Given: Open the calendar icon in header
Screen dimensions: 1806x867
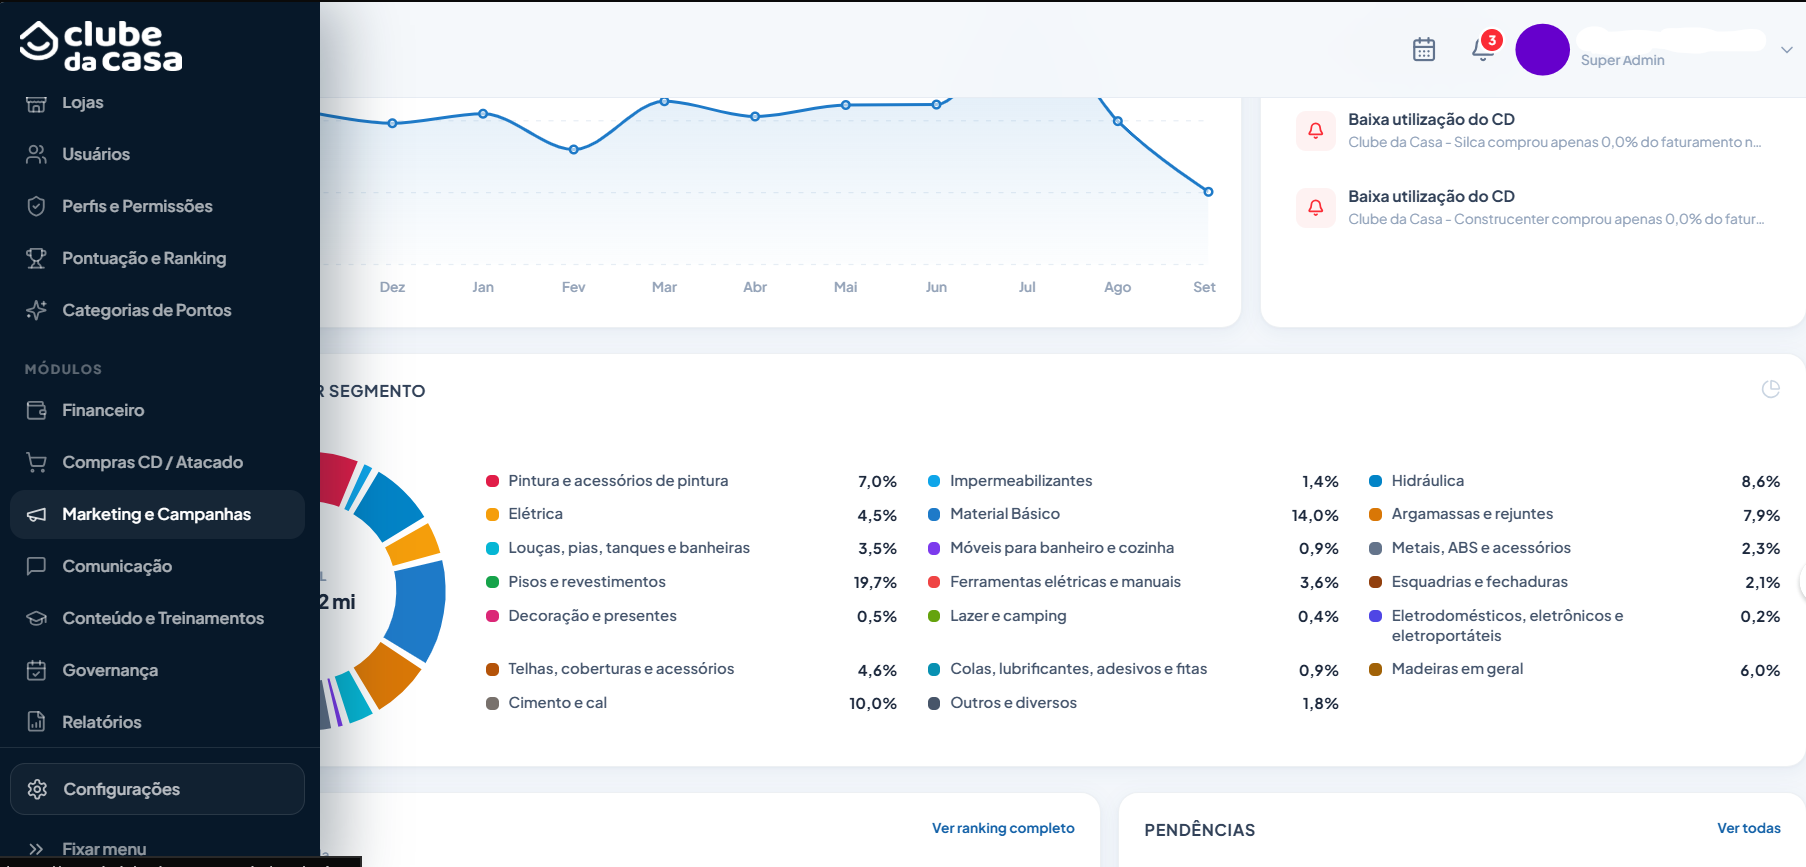Looking at the screenshot, I should [x=1424, y=49].
